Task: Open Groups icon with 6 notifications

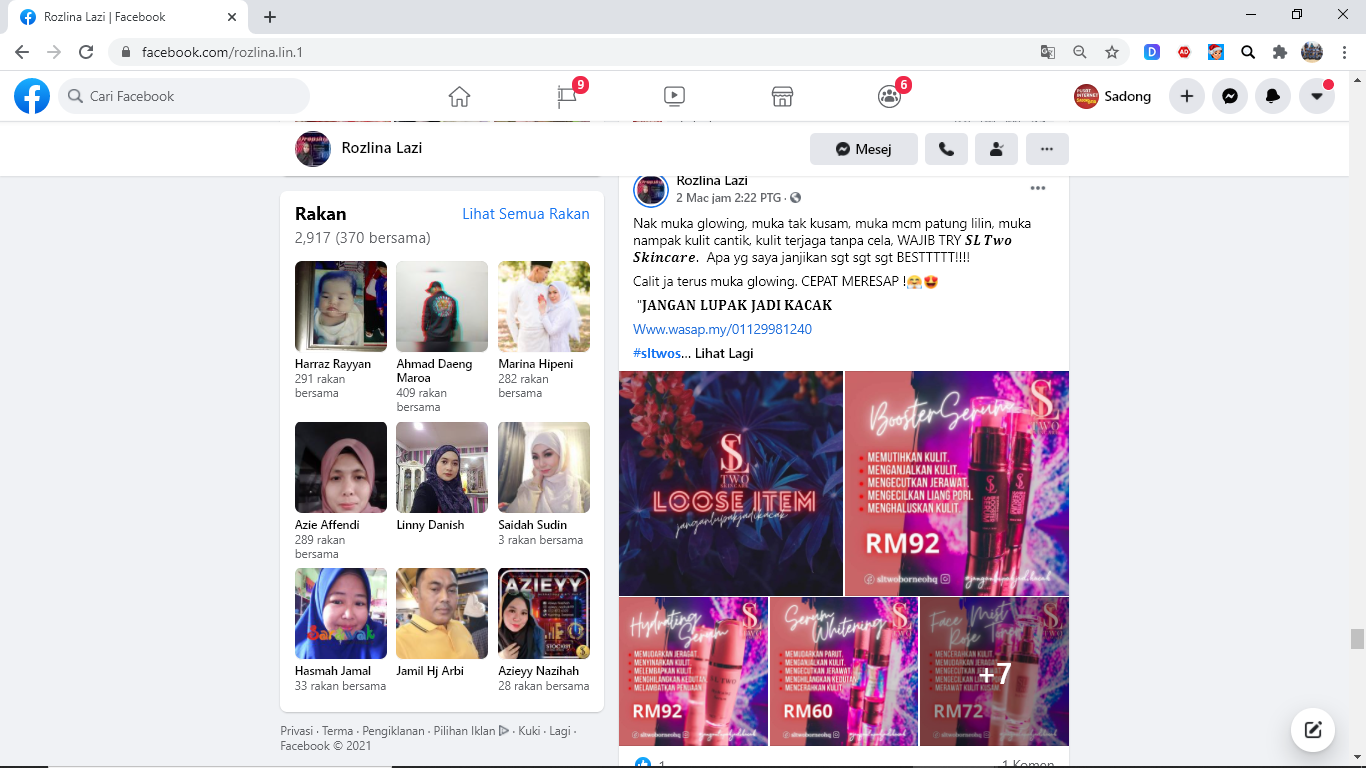Action: pos(889,96)
